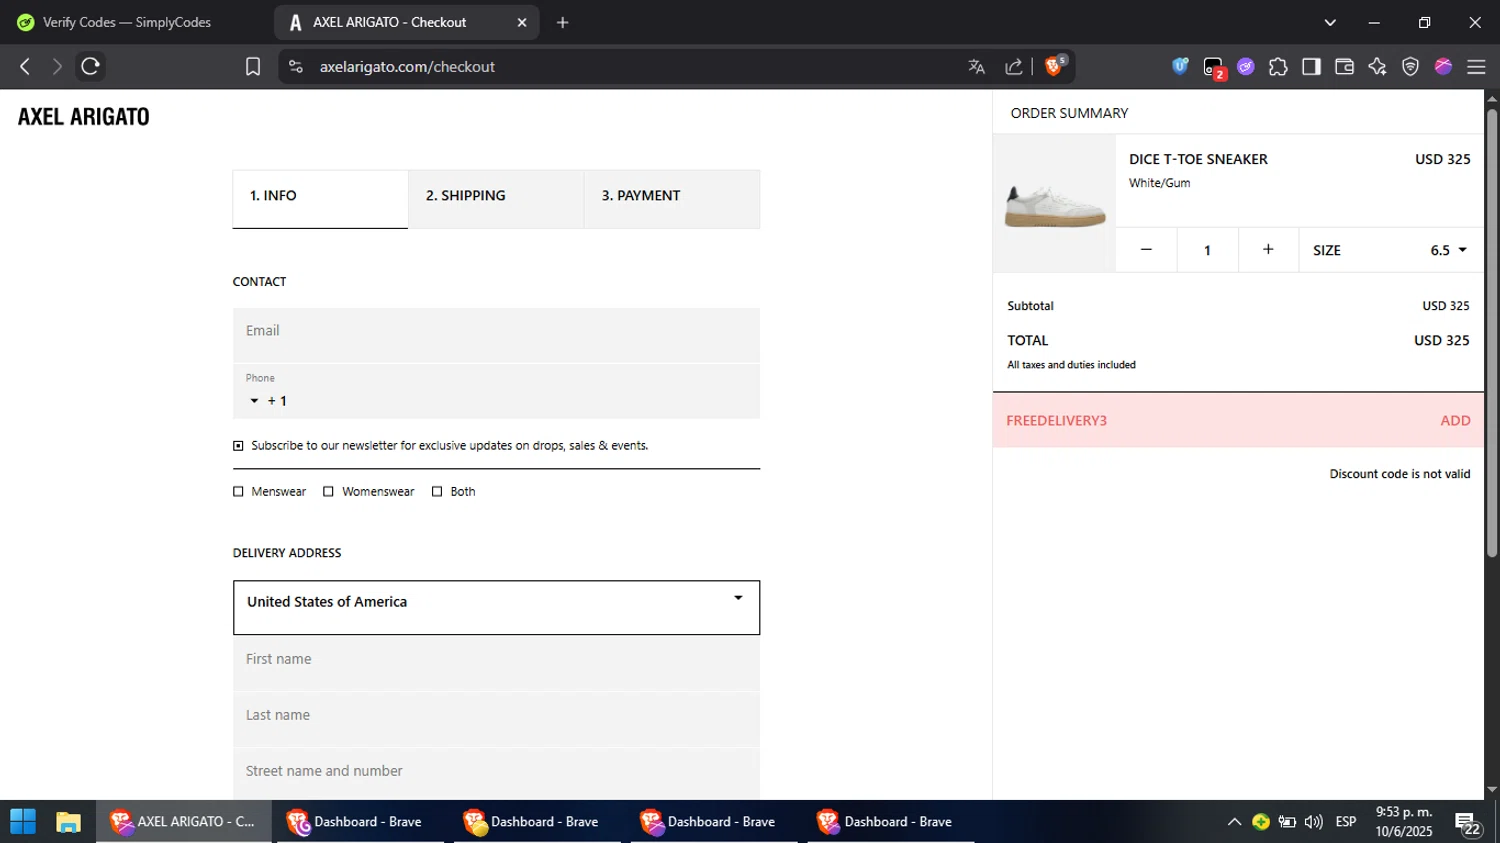Click the purple circular extension icon
Image resolution: width=1500 pixels, height=843 pixels.
click(x=1246, y=67)
